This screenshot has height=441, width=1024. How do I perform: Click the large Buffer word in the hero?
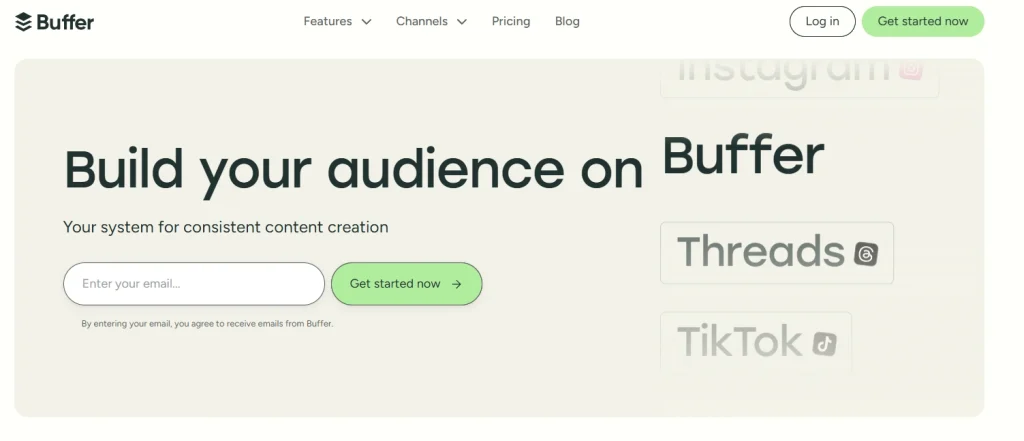(743, 155)
